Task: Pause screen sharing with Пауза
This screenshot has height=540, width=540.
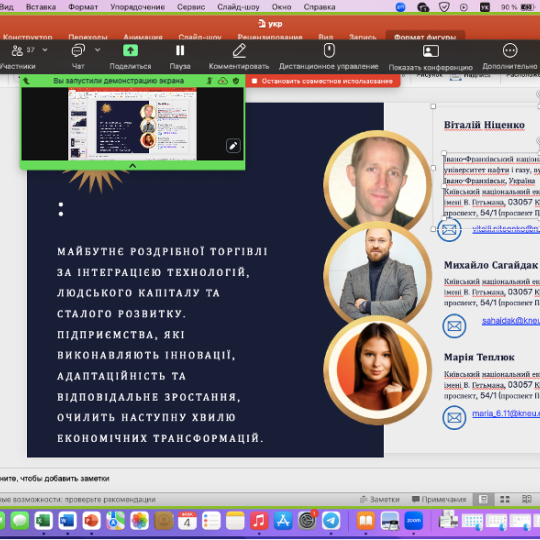Action: 180,56
